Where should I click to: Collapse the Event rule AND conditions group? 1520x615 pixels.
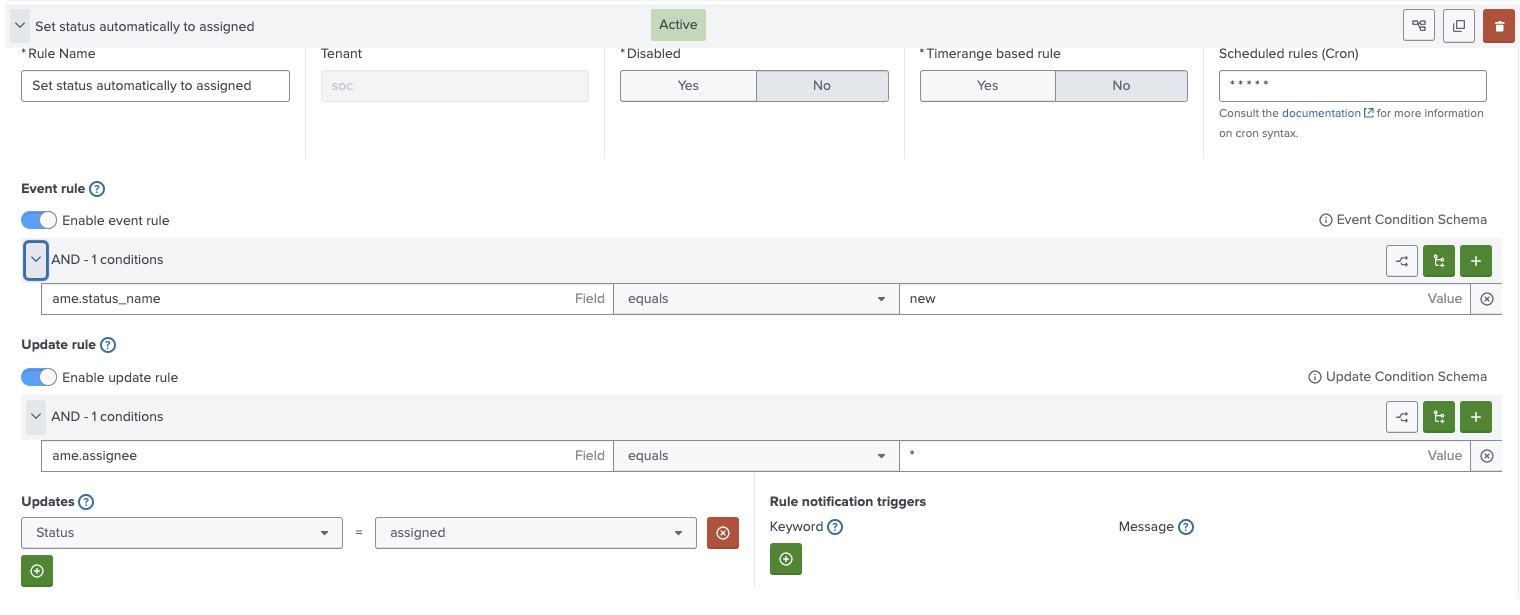(x=36, y=260)
